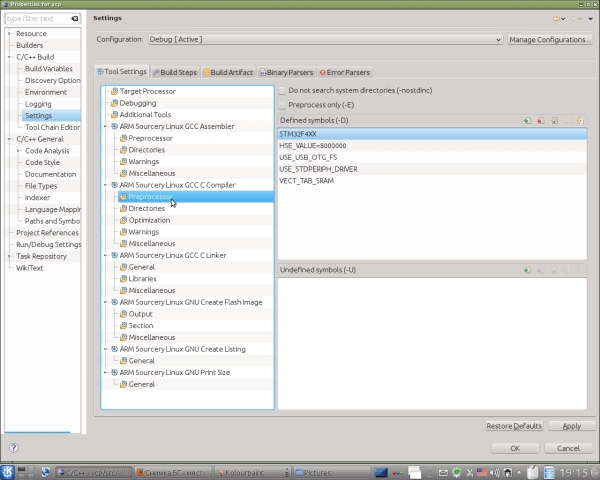Select the USE_USB_OTG_FS symbol
This screenshot has width=600, height=480.
[x=432, y=157]
